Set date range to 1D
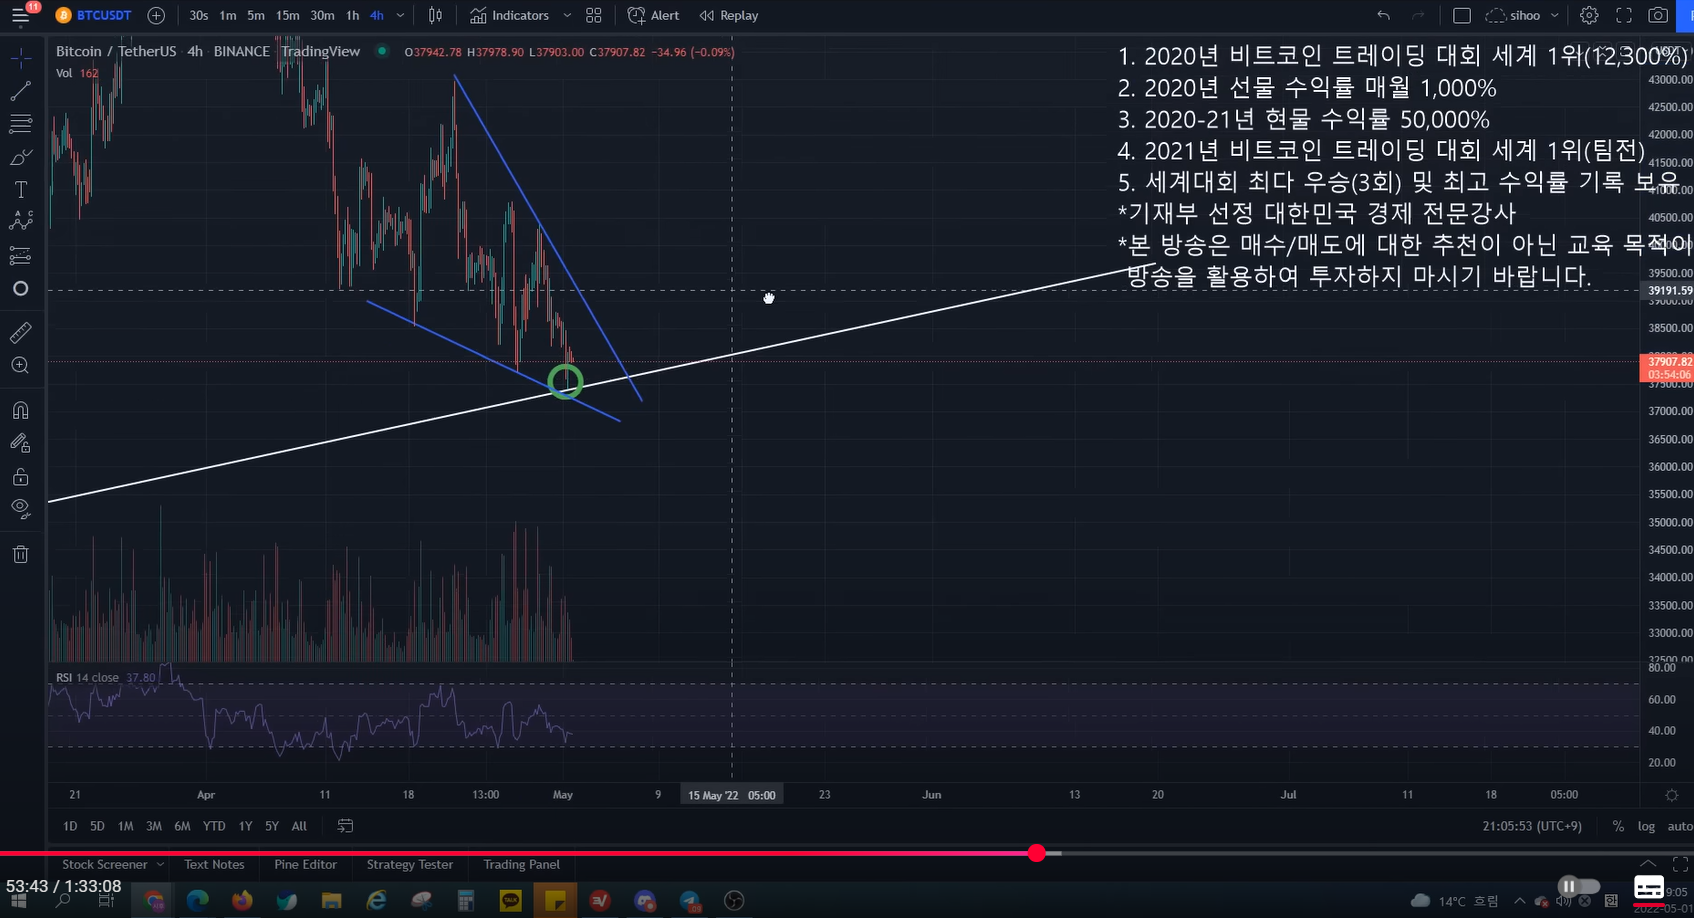The height and width of the screenshot is (918, 1694). [x=70, y=826]
